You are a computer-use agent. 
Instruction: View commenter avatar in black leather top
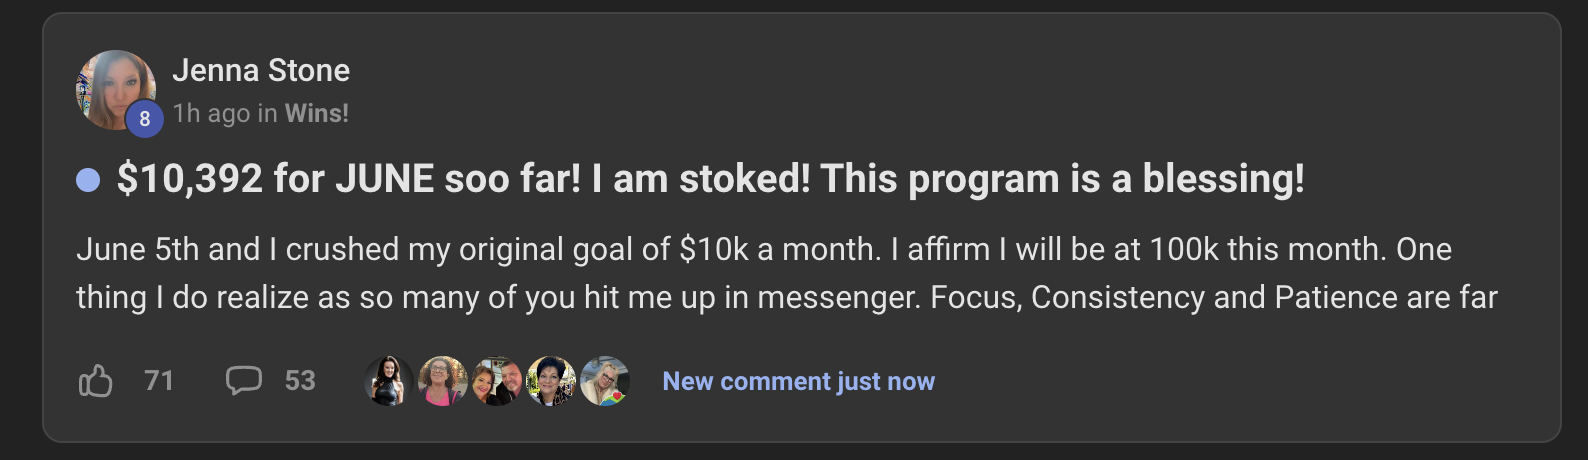(389, 381)
